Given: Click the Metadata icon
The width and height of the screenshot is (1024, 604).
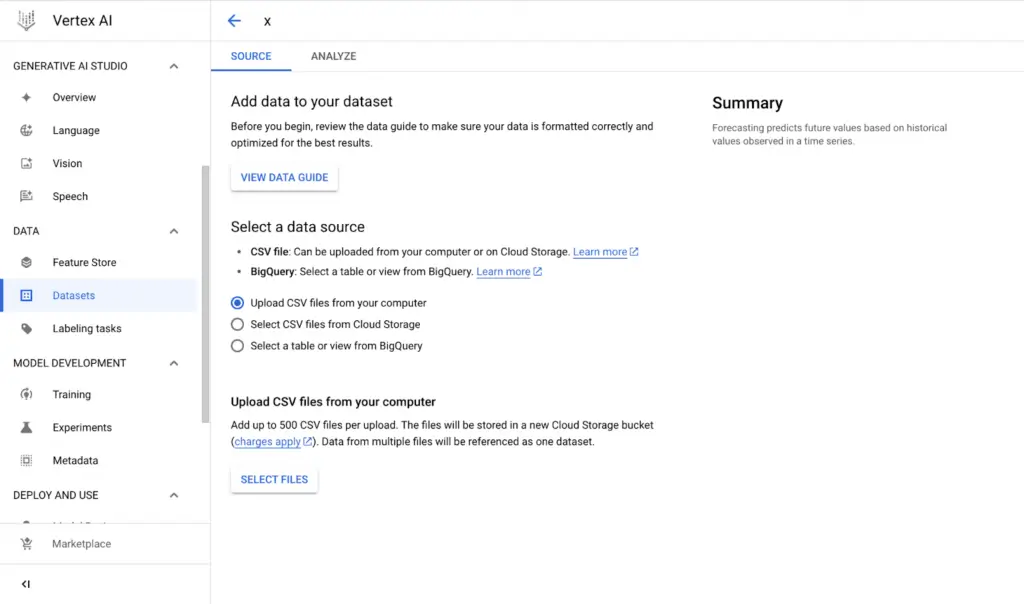Looking at the screenshot, I should coord(26,460).
